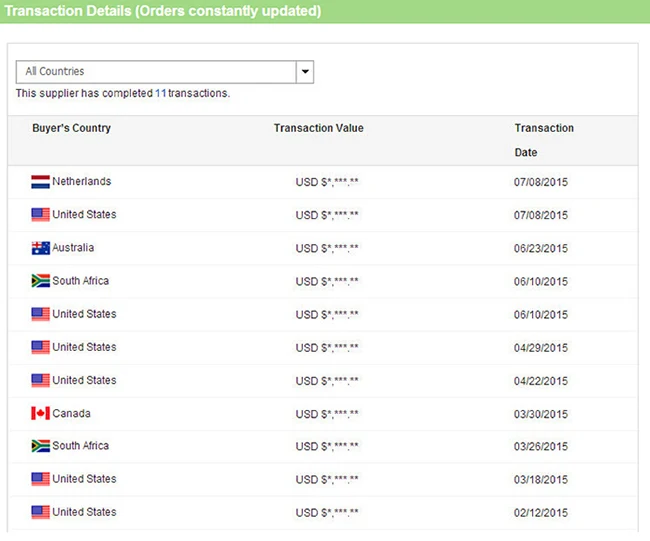650x541 pixels.
Task: Click United States flag dated 07/08/2015
Action: (x=40, y=215)
